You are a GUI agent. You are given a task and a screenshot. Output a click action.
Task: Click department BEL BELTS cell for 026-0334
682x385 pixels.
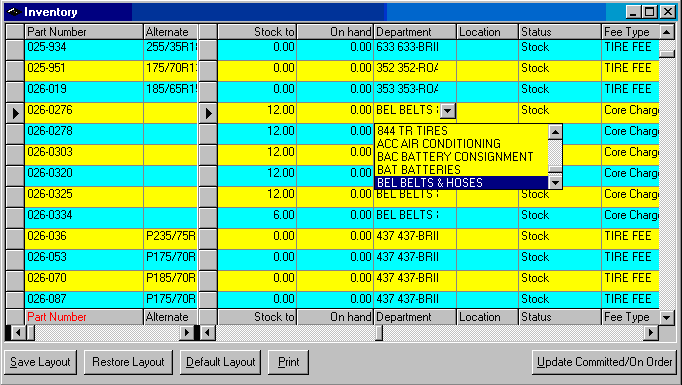point(415,218)
